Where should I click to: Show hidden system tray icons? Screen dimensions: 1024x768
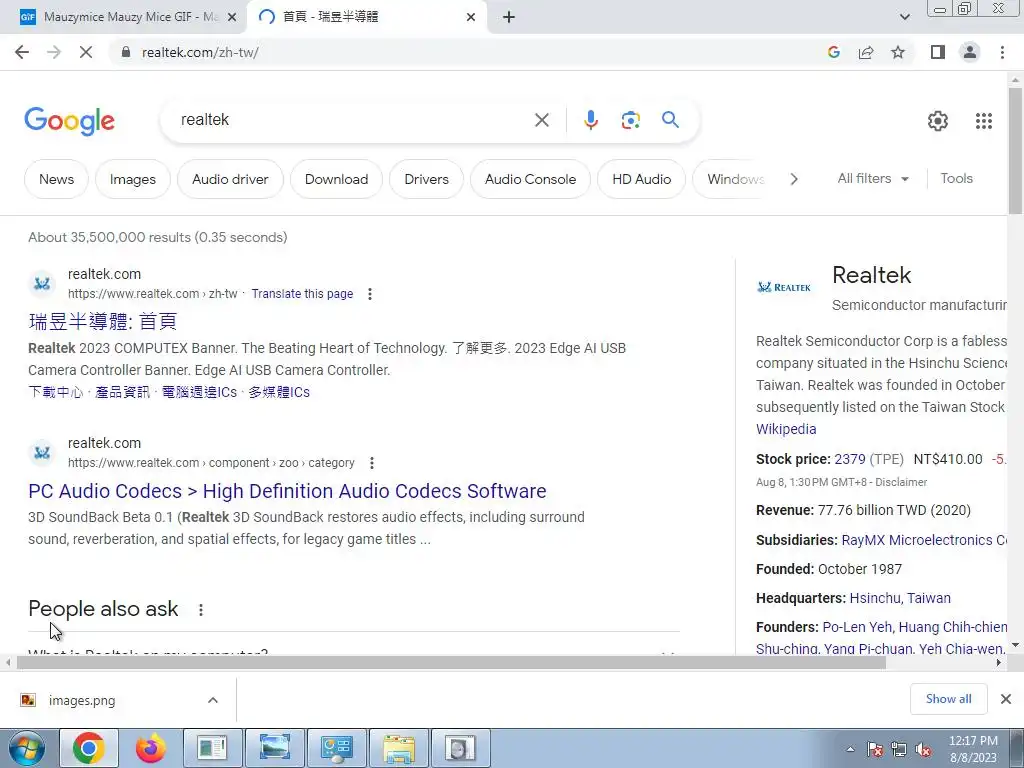click(850, 750)
